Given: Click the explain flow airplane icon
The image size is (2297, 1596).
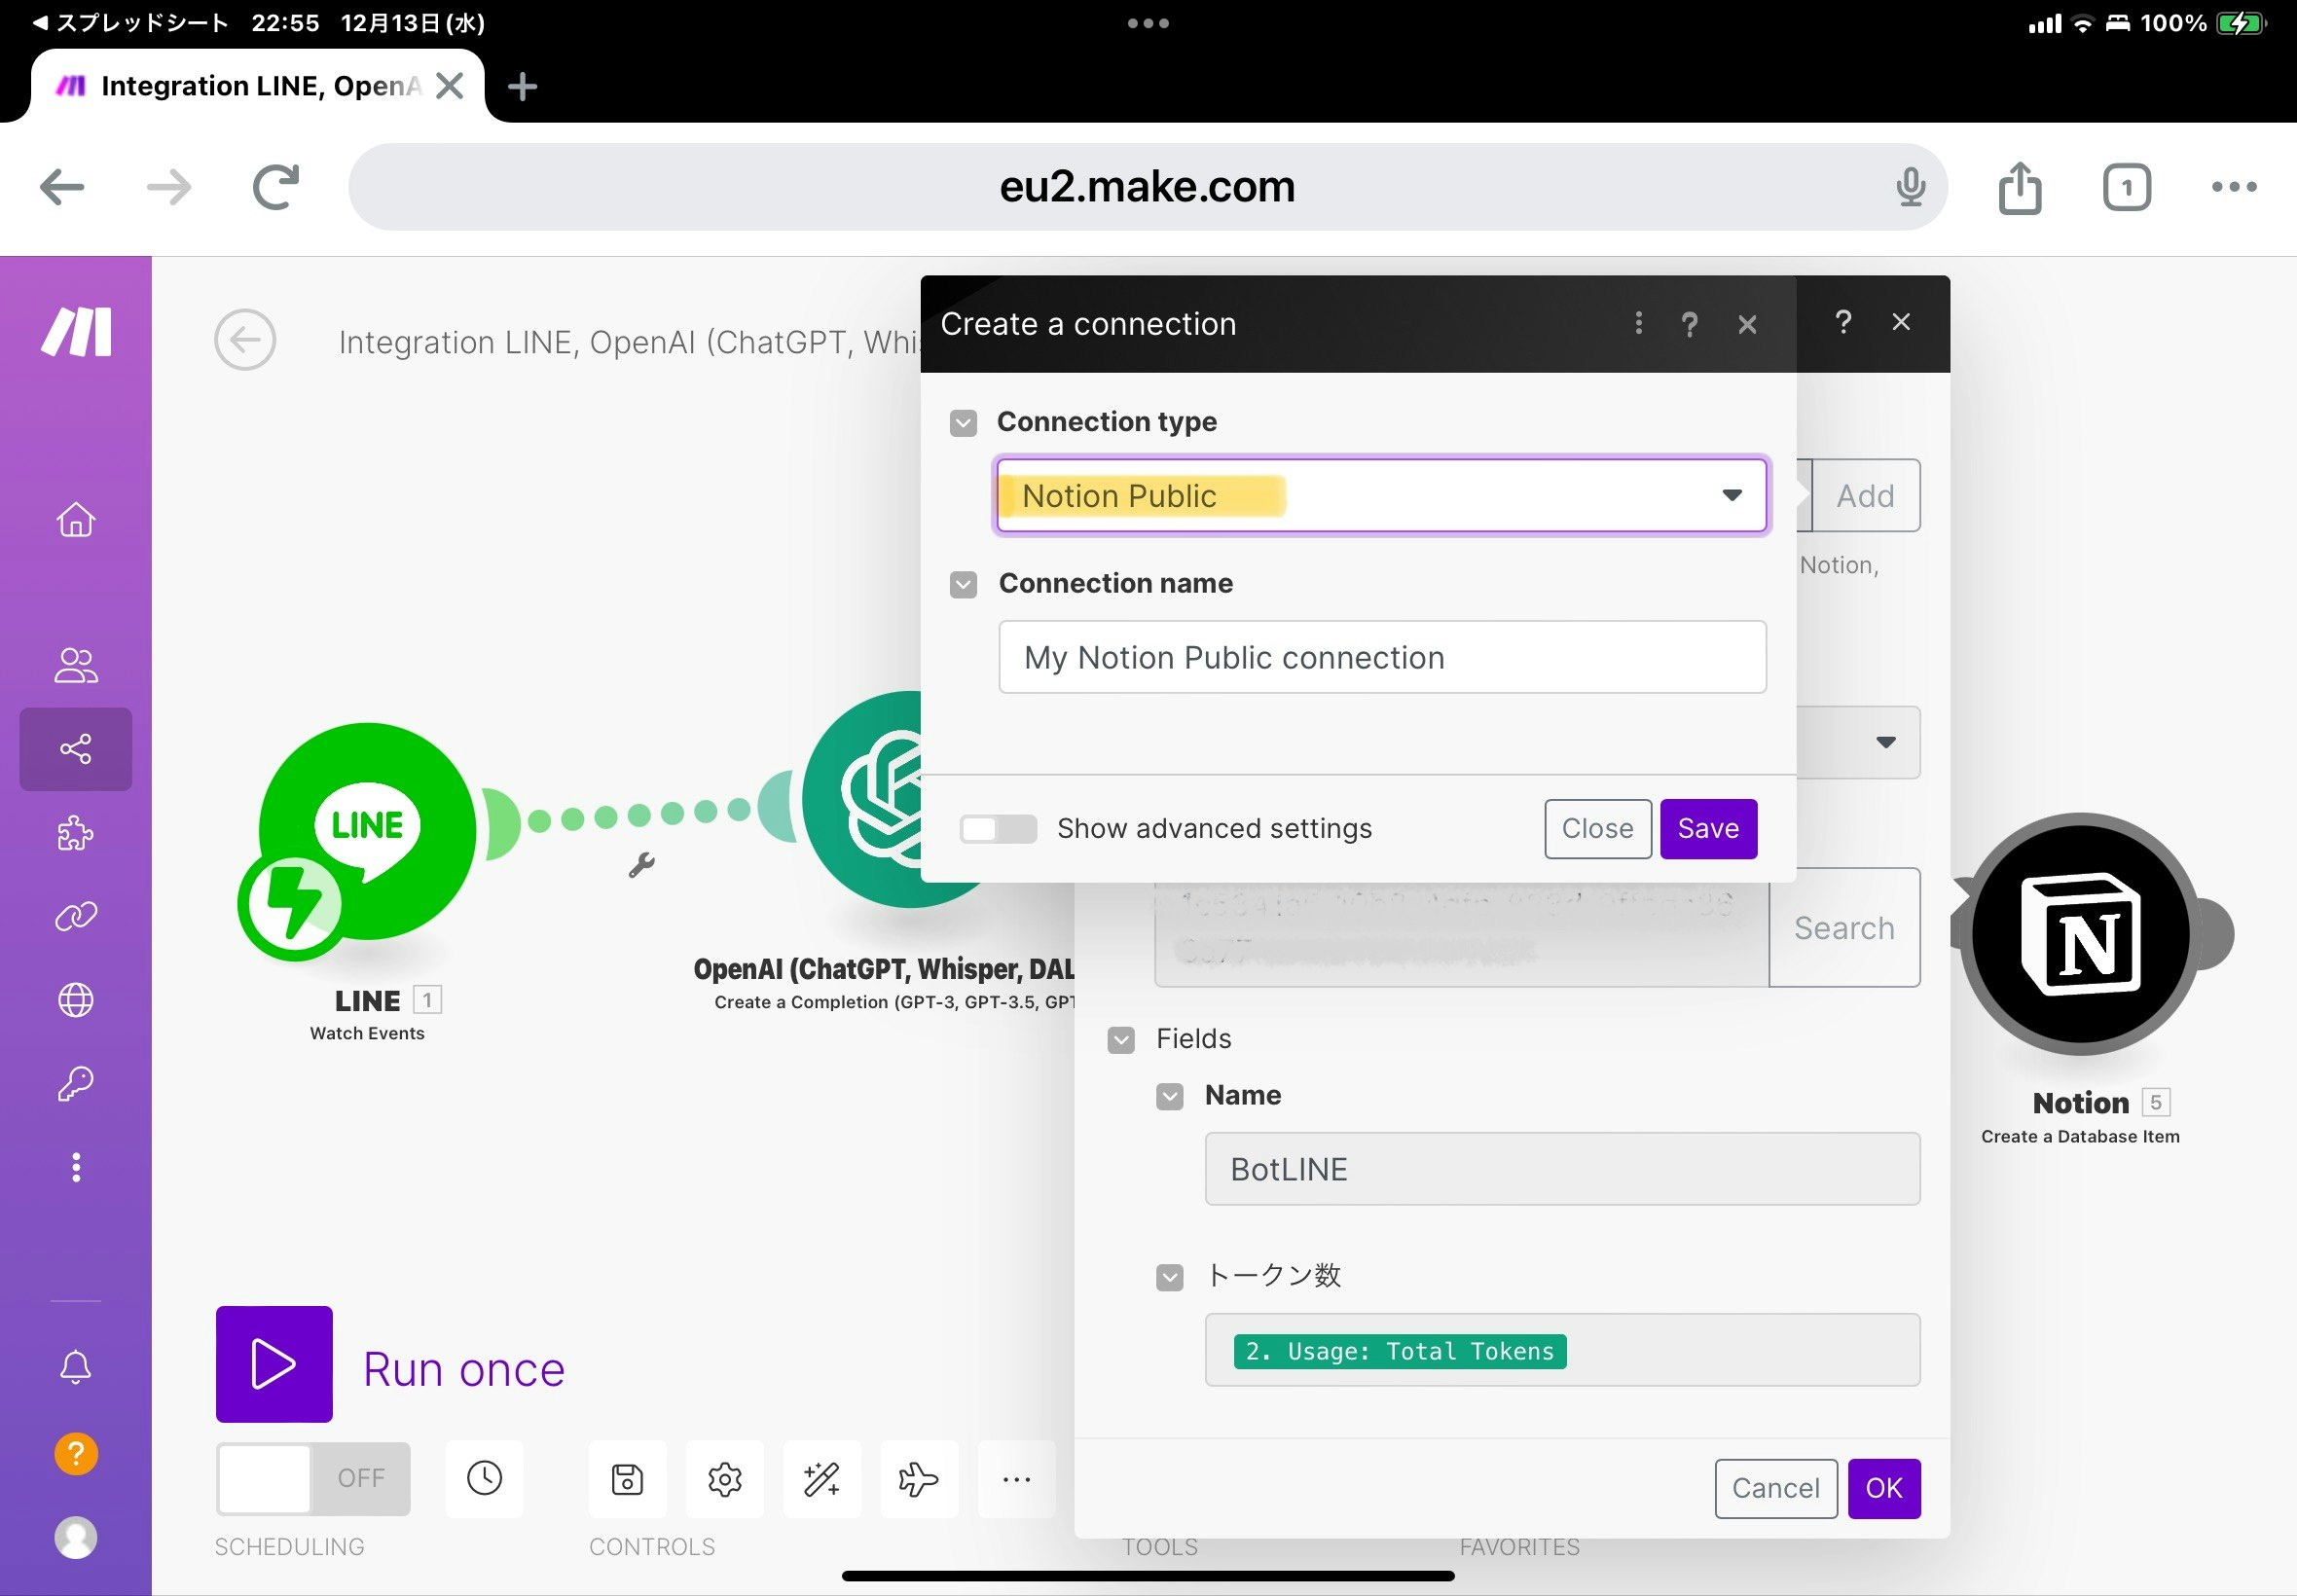Looking at the screenshot, I should (918, 1478).
